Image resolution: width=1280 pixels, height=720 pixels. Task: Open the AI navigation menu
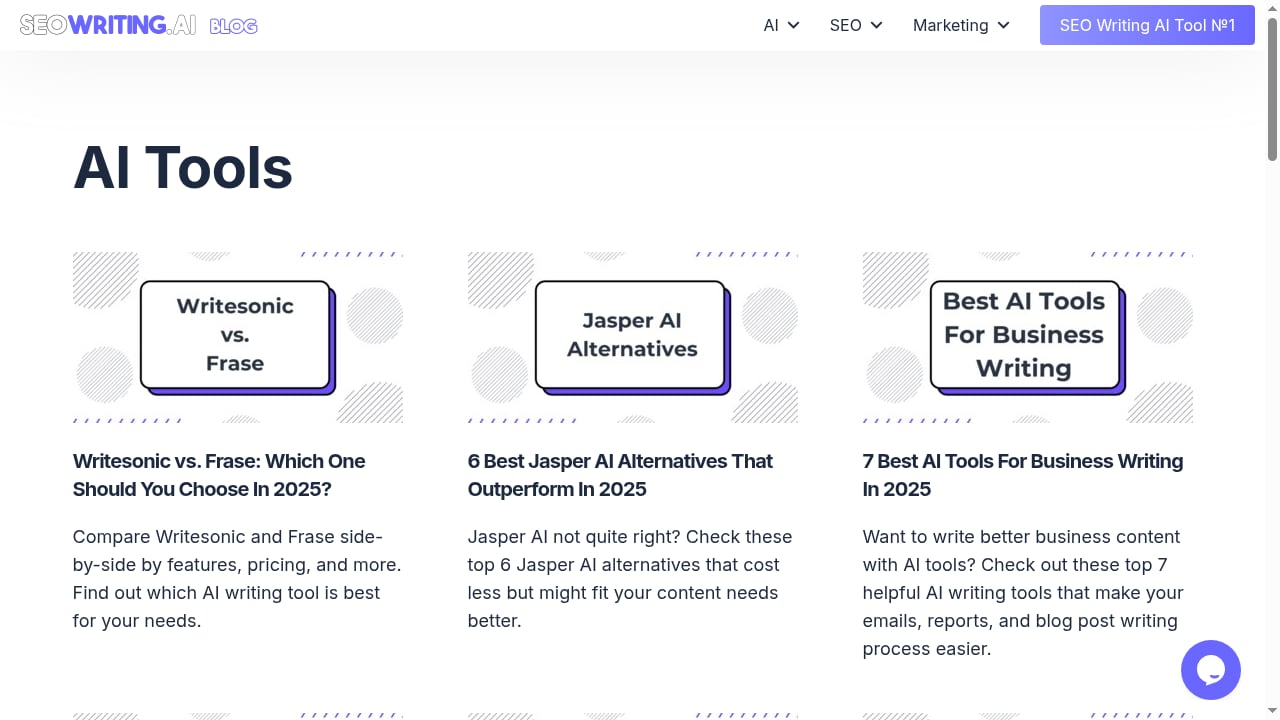coord(771,25)
